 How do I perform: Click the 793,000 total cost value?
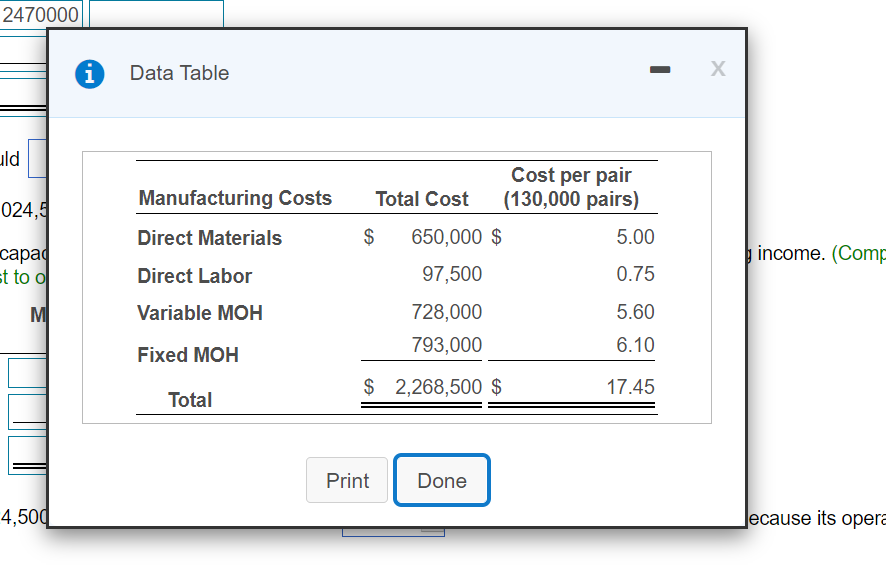pyautogui.click(x=446, y=345)
